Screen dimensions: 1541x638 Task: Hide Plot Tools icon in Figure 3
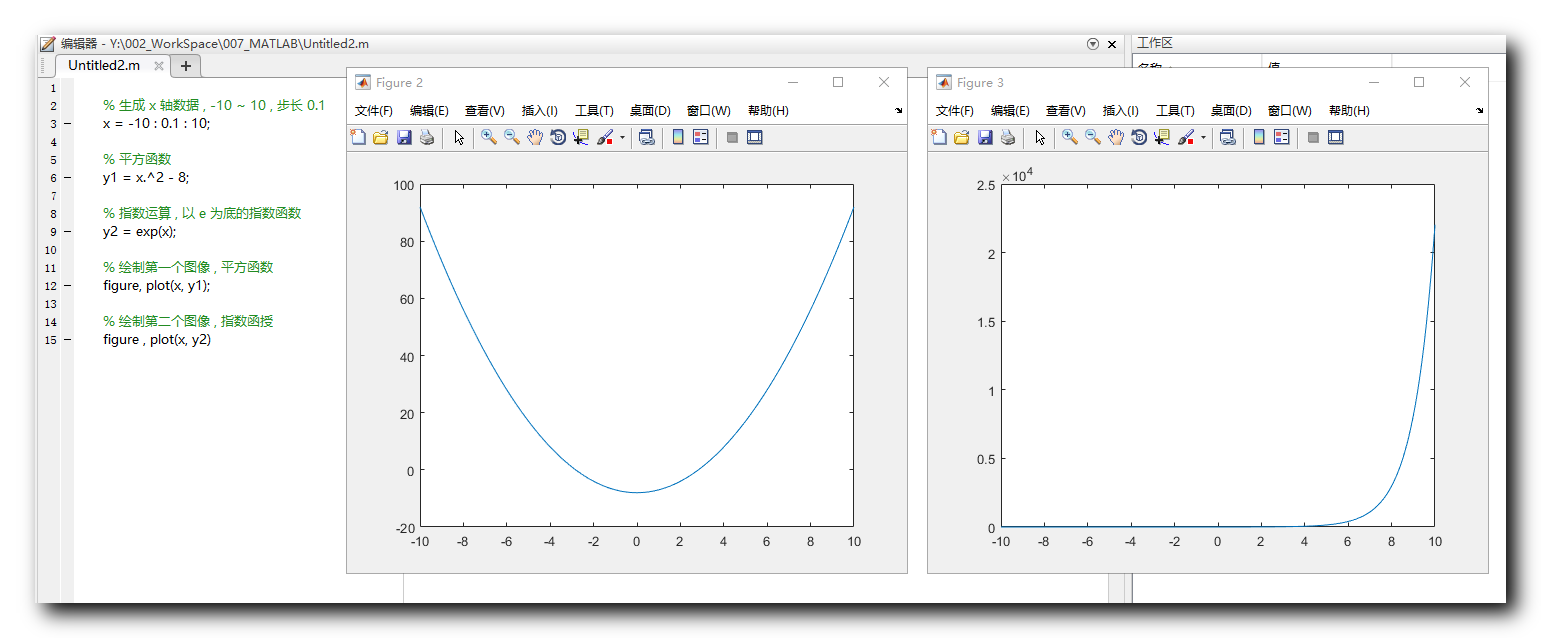[x=1313, y=137]
